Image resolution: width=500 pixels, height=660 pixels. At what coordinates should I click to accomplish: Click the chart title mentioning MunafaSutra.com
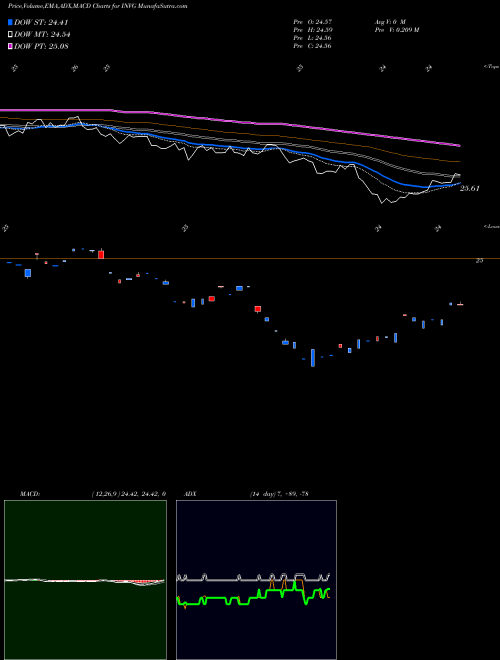coord(97,6)
